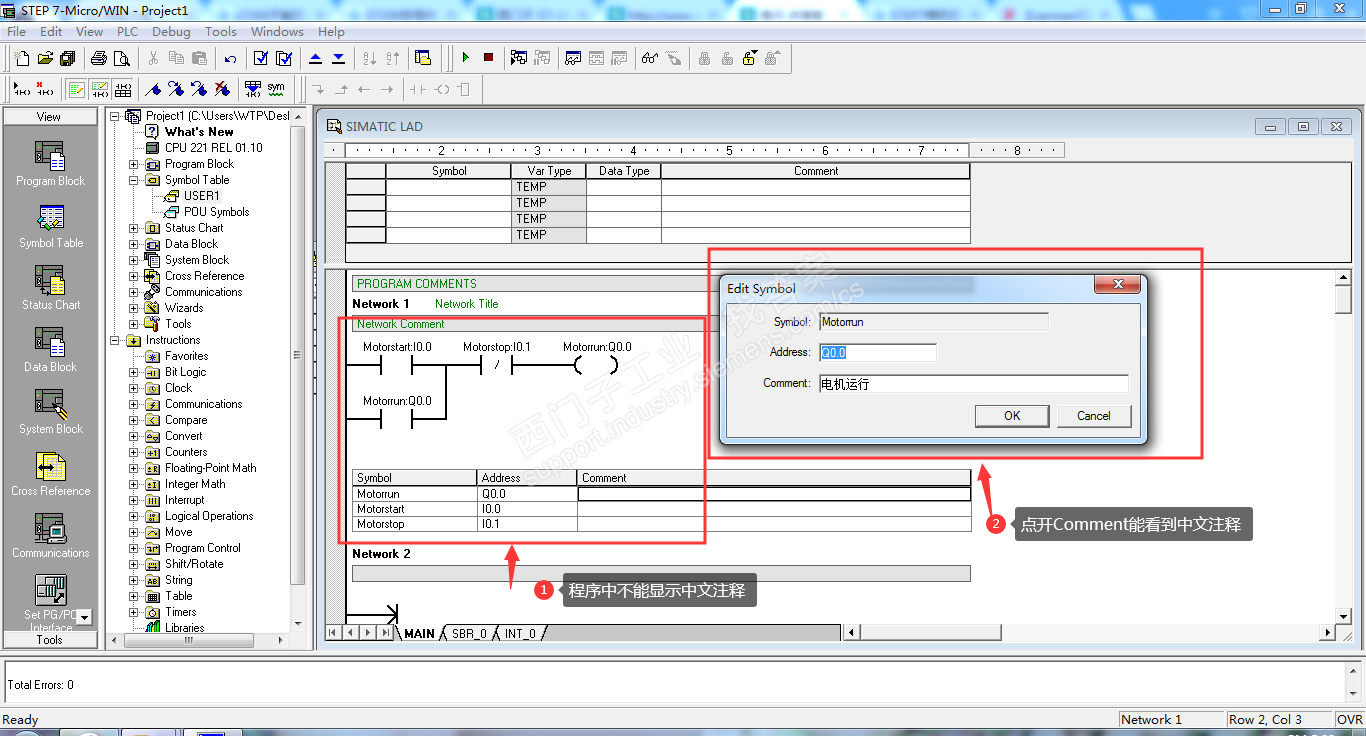Open Program Block from the View navigation bar

(x=50, y=164)
